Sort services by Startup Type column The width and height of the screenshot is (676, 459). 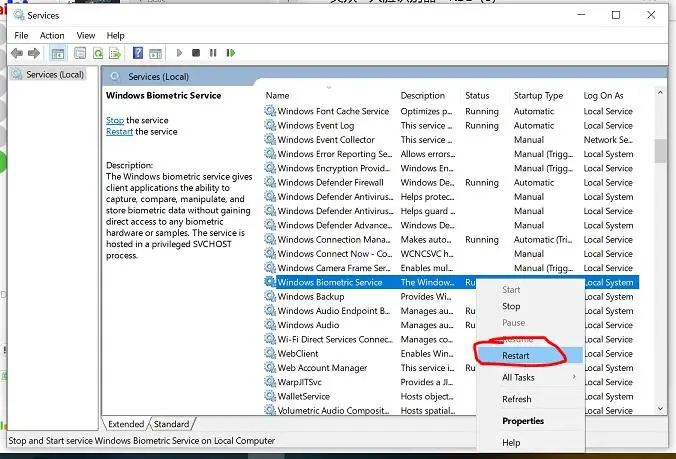539,96
